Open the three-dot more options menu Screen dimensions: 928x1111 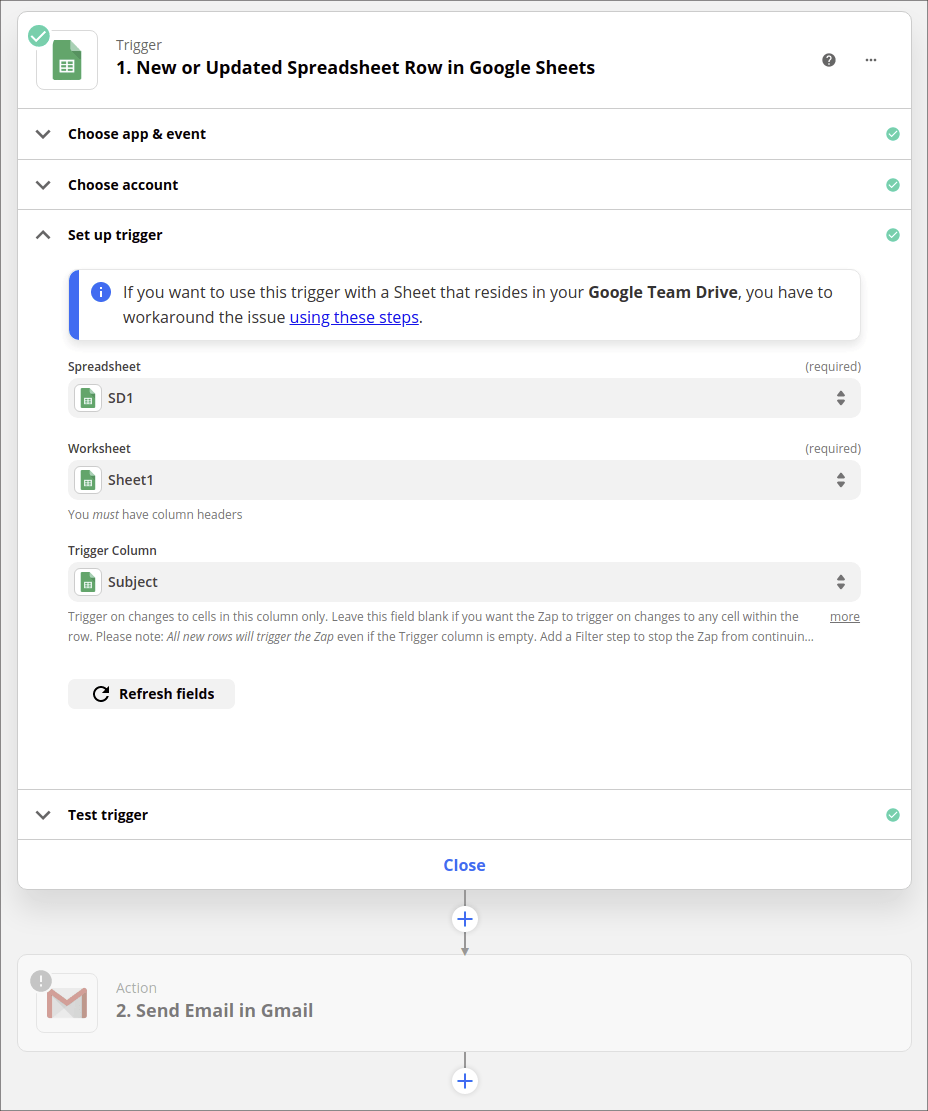tap(871, 60)
